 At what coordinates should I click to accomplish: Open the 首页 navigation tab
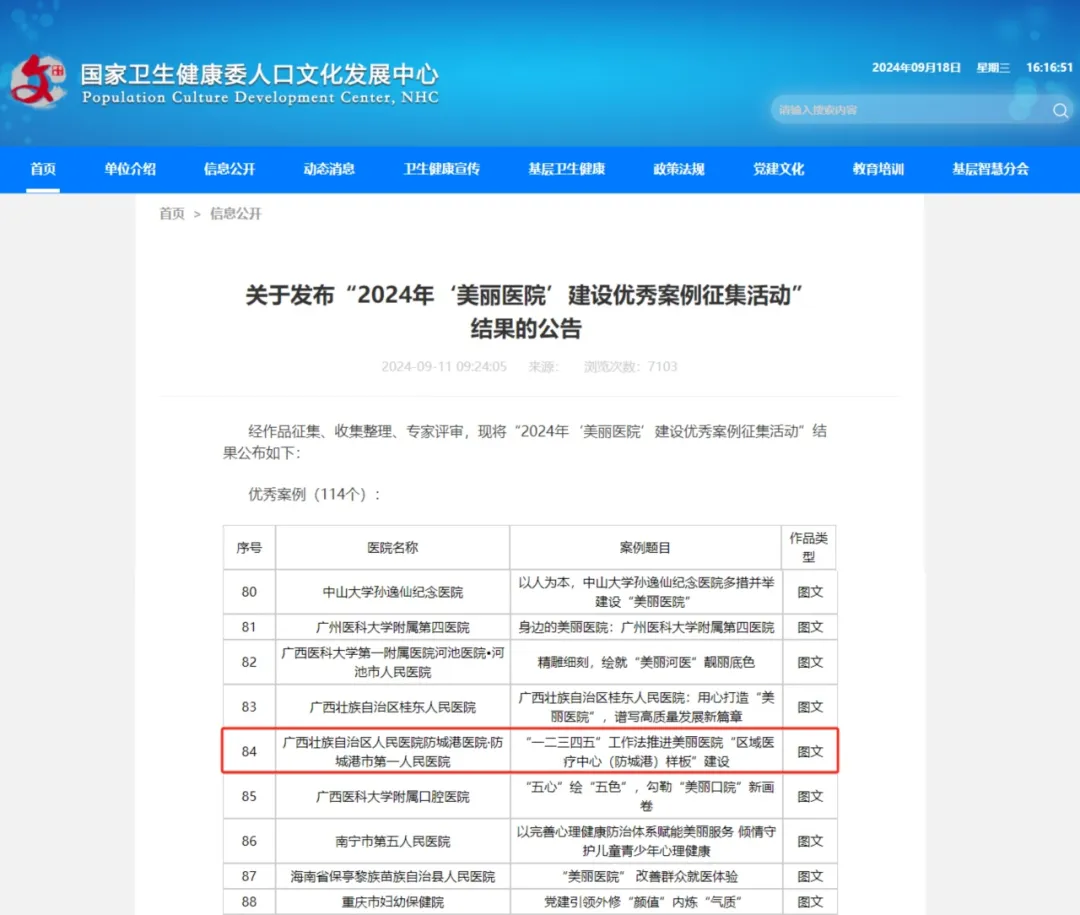tap(43, 169)
